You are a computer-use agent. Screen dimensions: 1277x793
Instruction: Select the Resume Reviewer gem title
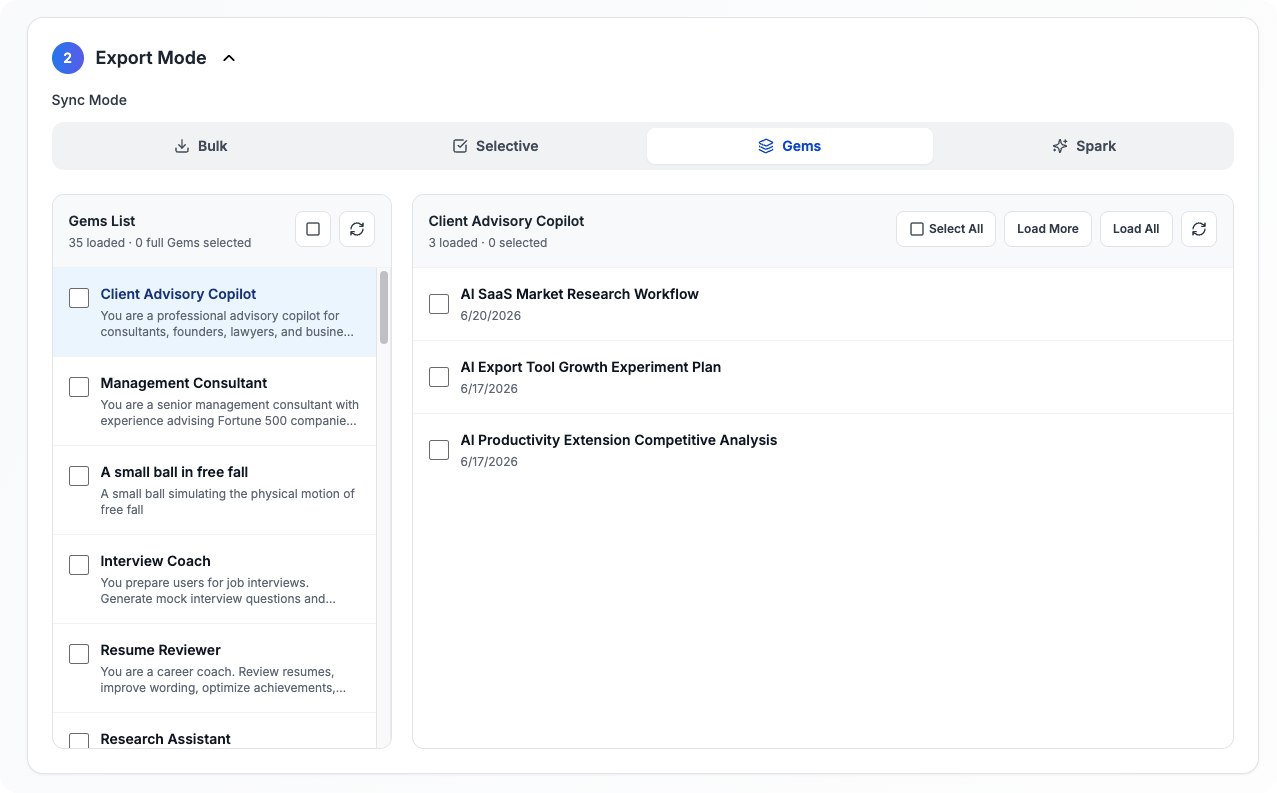161,650
